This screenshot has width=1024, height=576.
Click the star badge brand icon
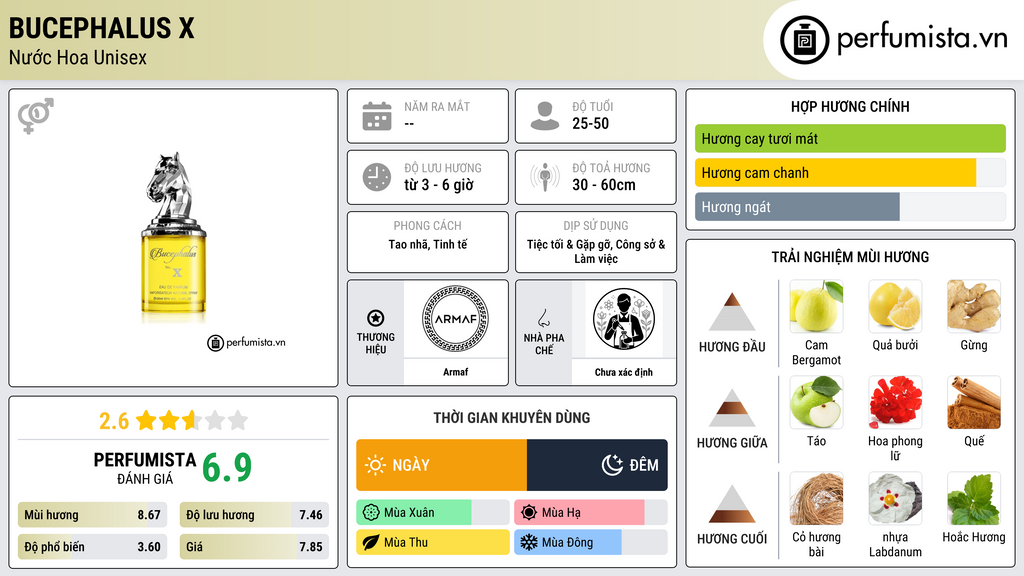tap(376, 318)
